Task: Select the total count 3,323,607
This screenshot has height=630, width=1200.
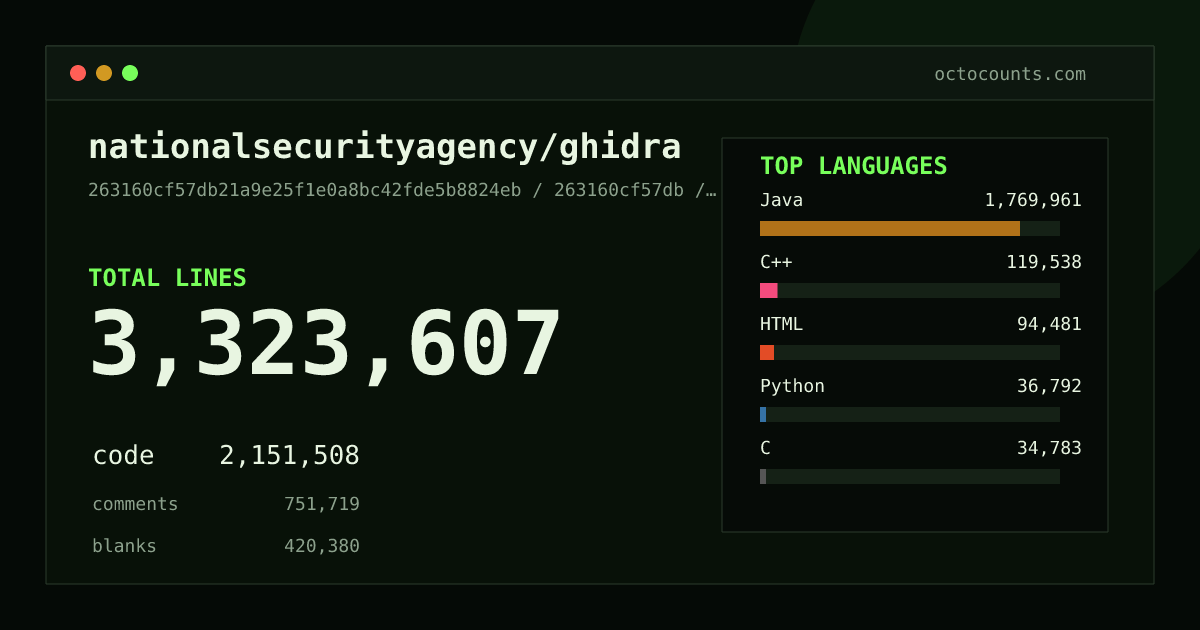Action: click(326, 345)
